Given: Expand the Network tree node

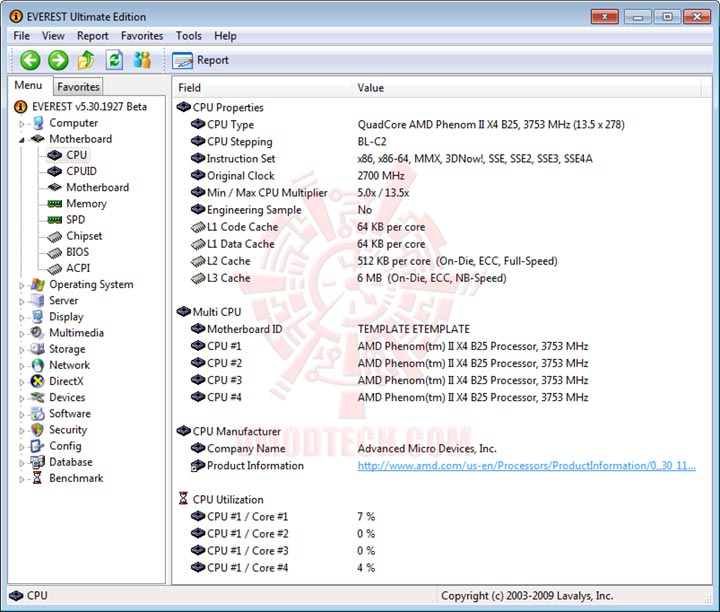Looking at the screenshot, I should 22,366.
